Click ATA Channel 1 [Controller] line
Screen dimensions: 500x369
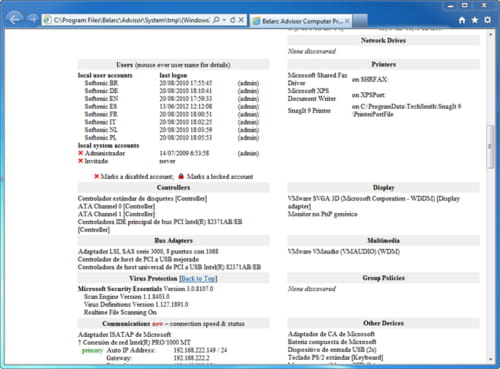pos(116,214)
